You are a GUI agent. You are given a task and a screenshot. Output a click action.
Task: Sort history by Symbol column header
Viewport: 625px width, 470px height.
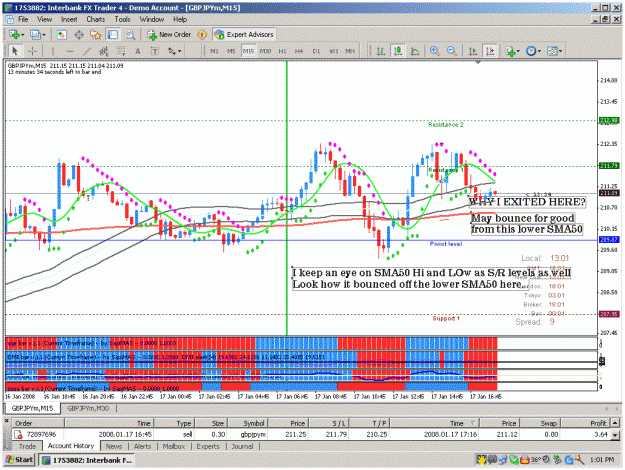click(250, 423)
